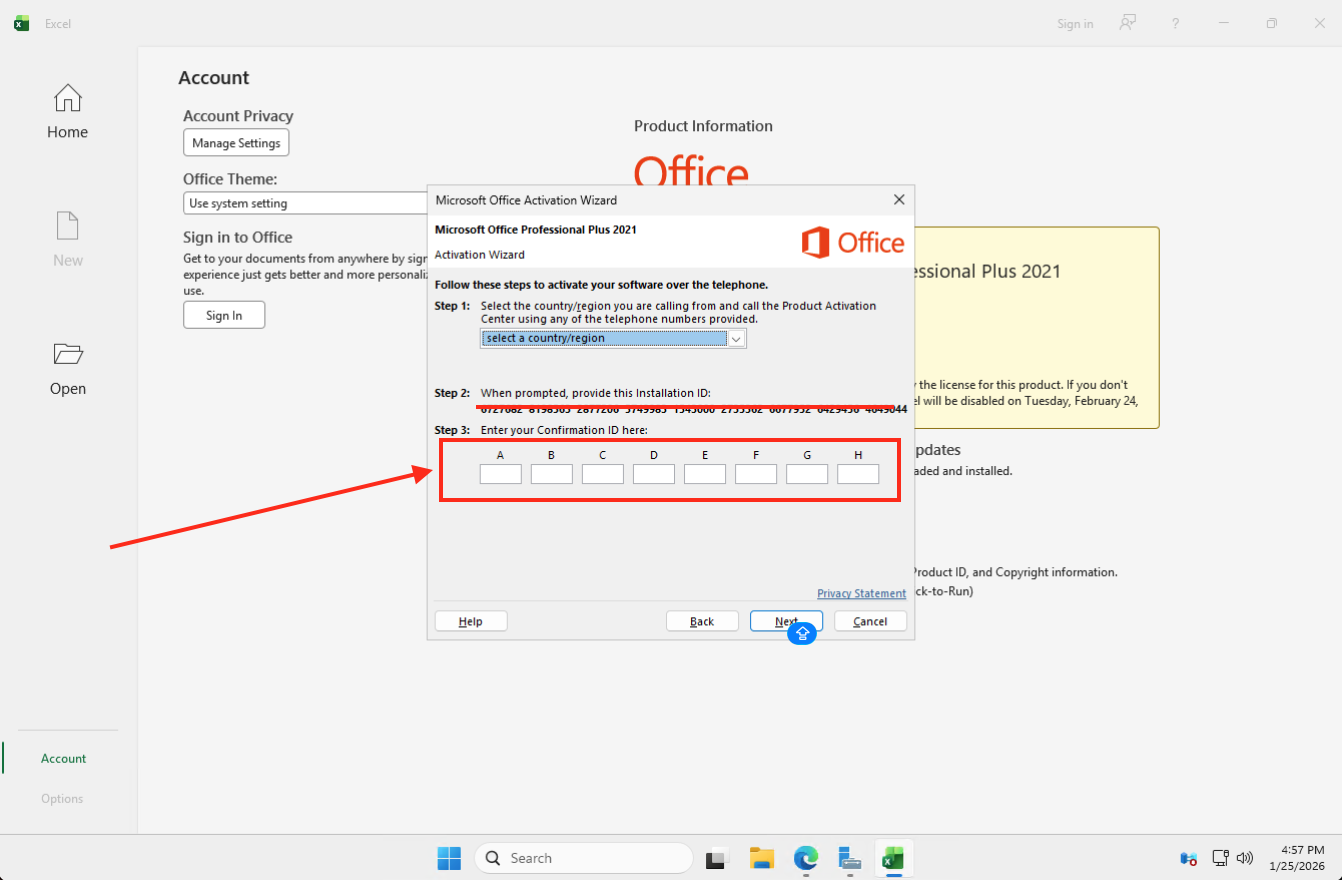Cancel the Activation Wizard
Screen dimensions: 1342x880
[x=870, y=621]
